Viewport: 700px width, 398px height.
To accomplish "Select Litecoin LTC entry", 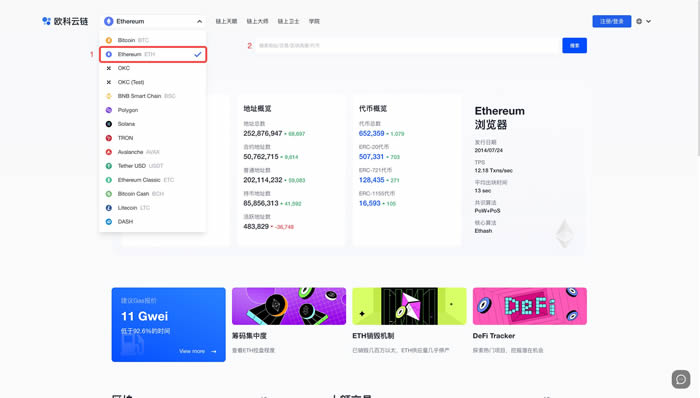I will [152, 208].
